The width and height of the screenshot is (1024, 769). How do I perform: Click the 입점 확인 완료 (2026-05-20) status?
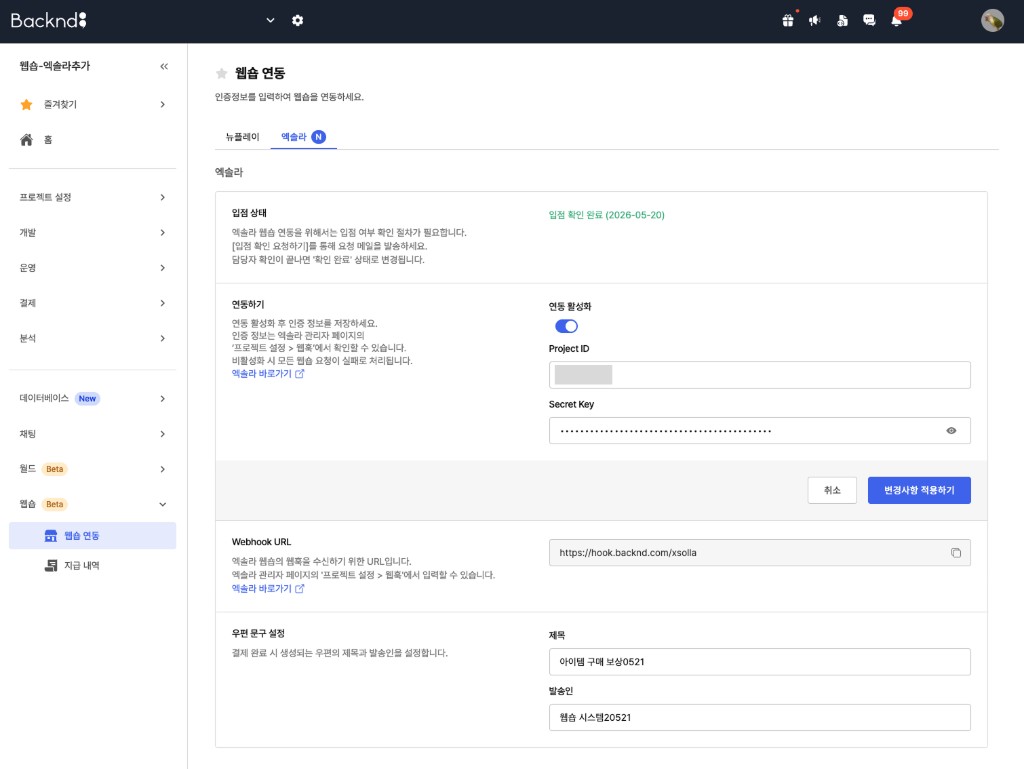point(606,215)
